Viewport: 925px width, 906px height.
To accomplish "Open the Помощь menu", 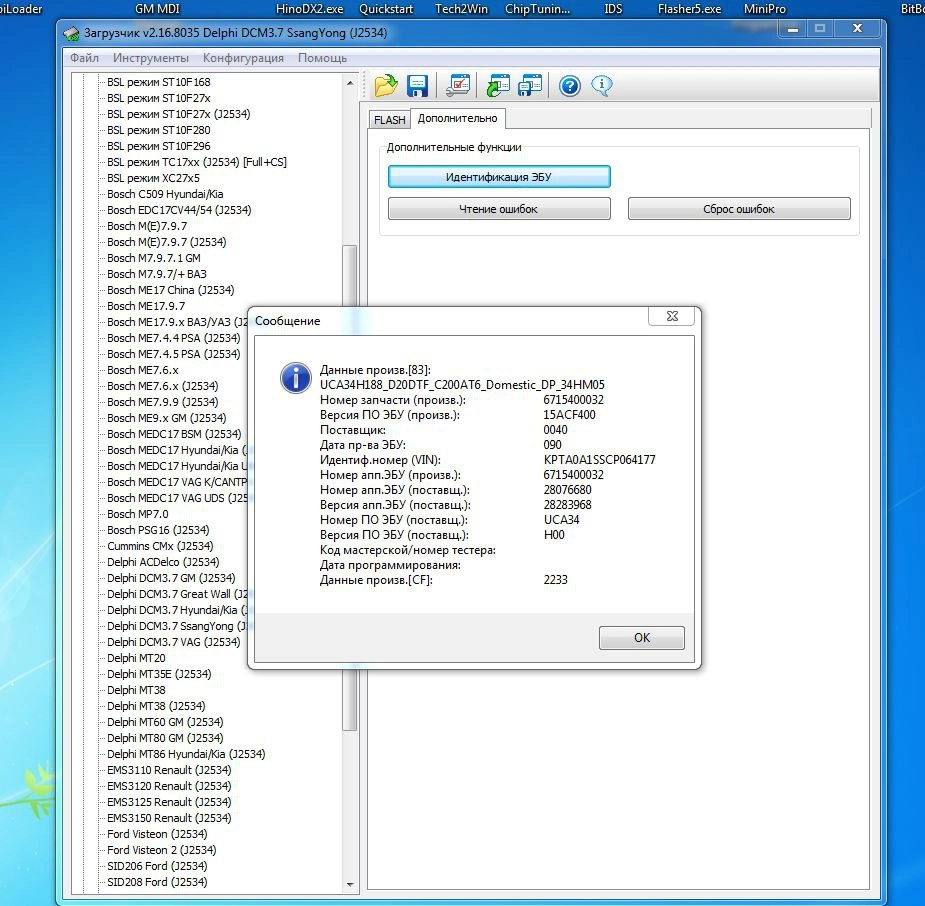I will (322, 58).
